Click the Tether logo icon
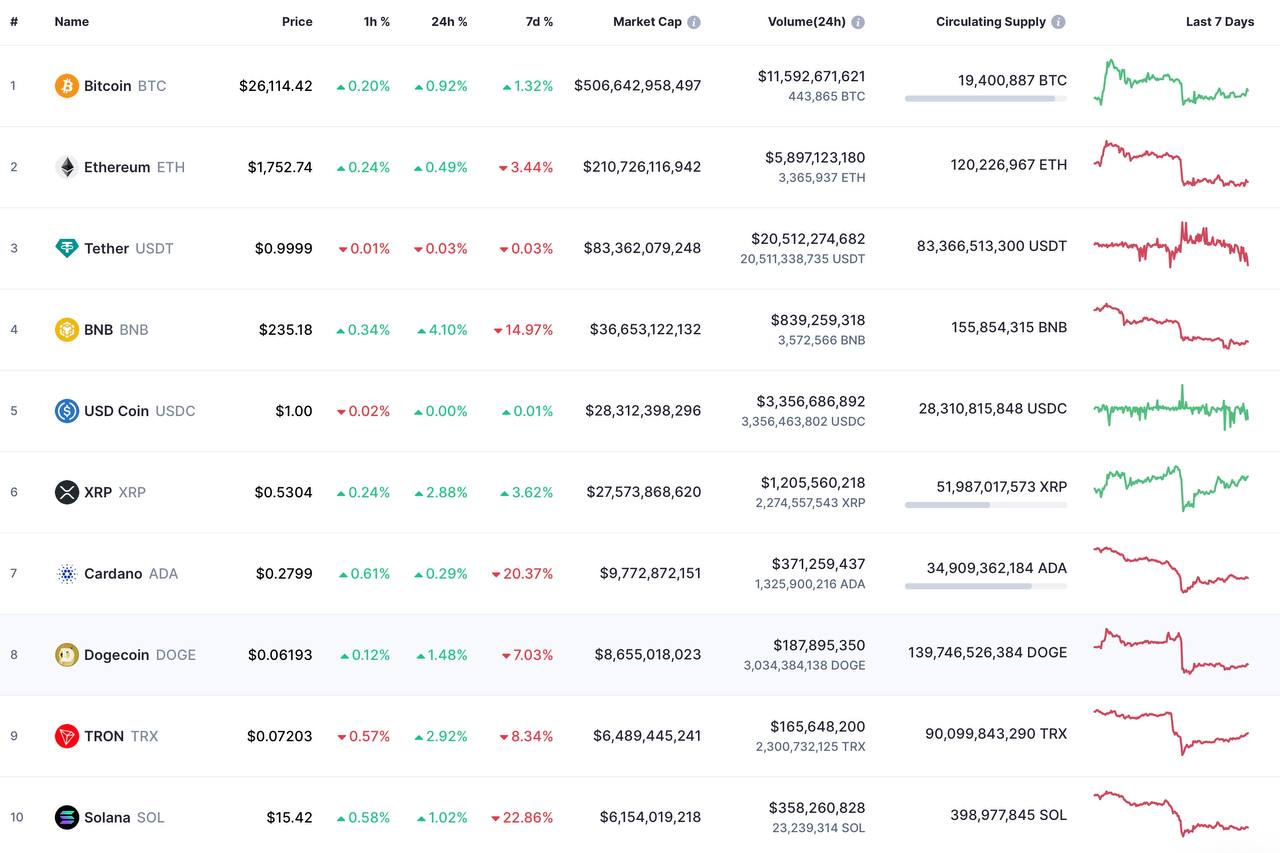The image size is (1280, 853). click(67, 248)
